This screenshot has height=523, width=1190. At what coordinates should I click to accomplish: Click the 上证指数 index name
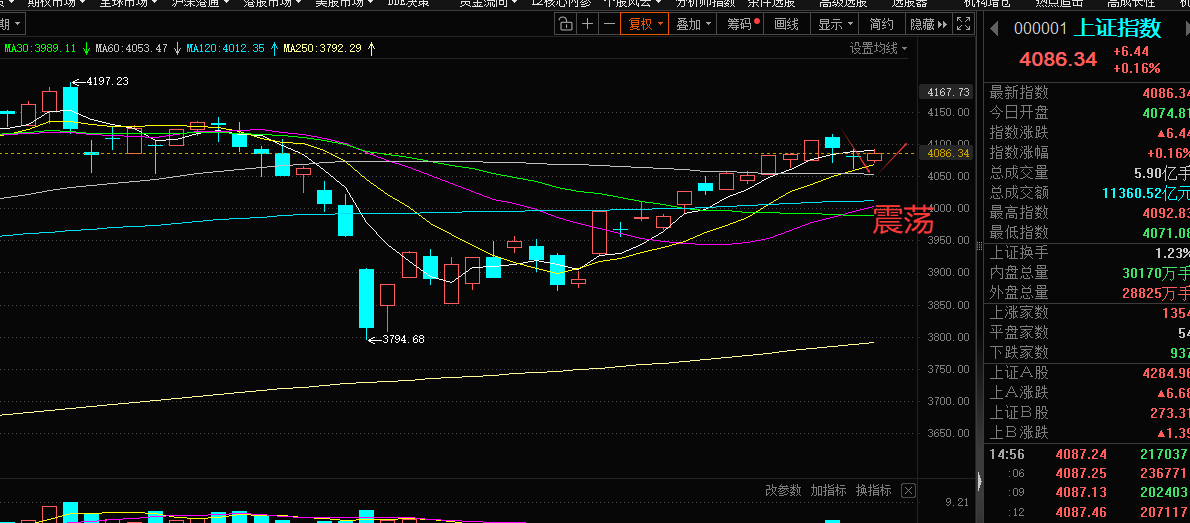pos(1119,28)
